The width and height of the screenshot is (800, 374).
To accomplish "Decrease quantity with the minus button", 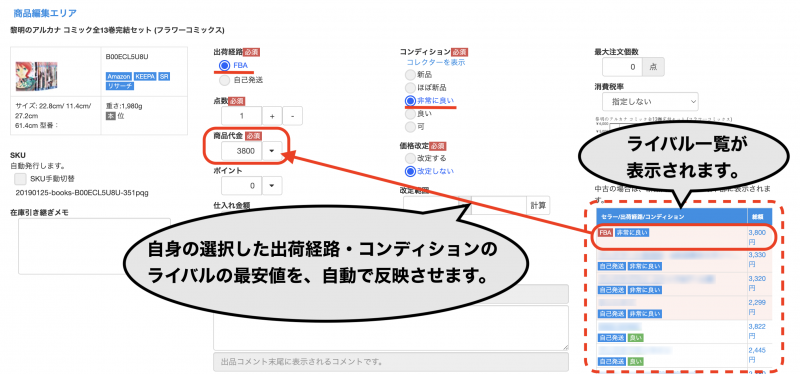I will pos(292,116).
